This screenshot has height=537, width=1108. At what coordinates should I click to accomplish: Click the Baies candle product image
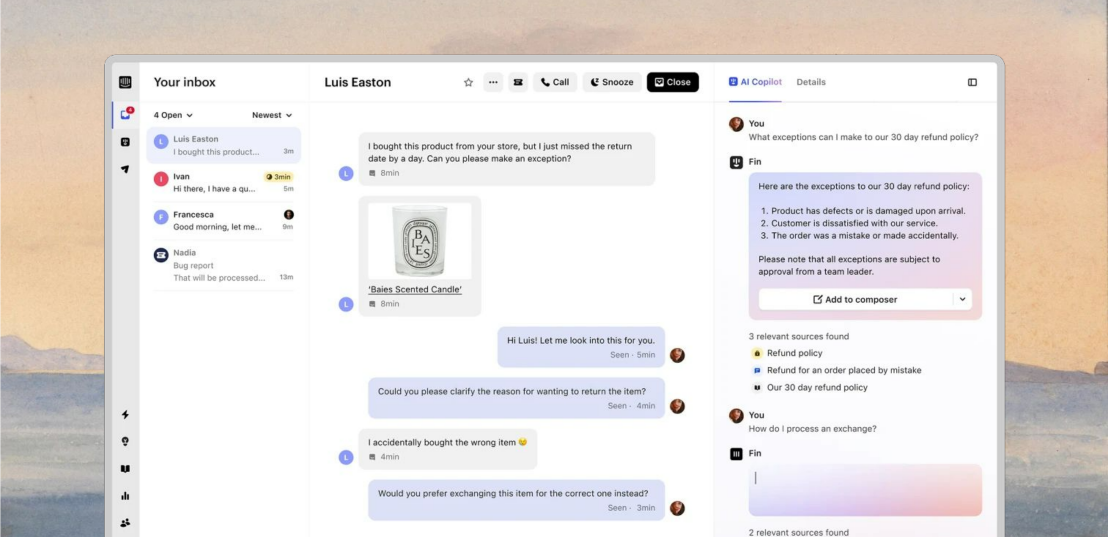coord(419,241)
